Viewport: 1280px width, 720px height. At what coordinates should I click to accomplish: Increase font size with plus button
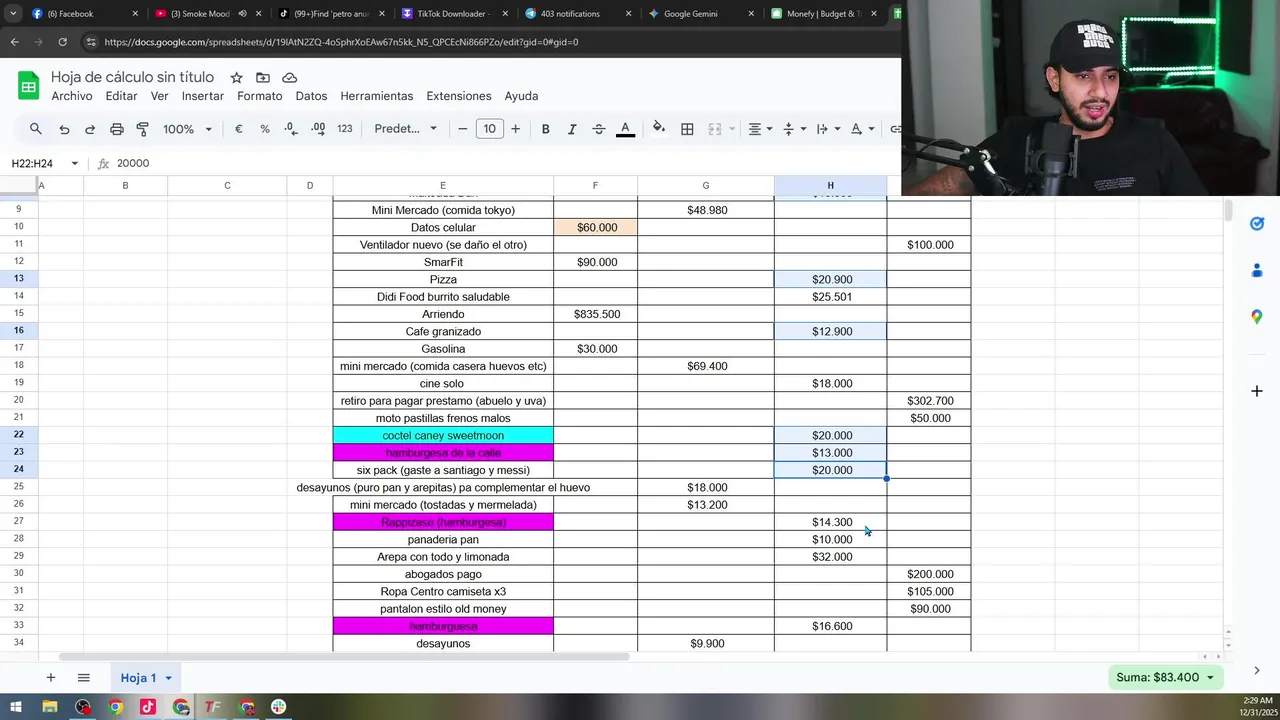(x=515, y=129)
